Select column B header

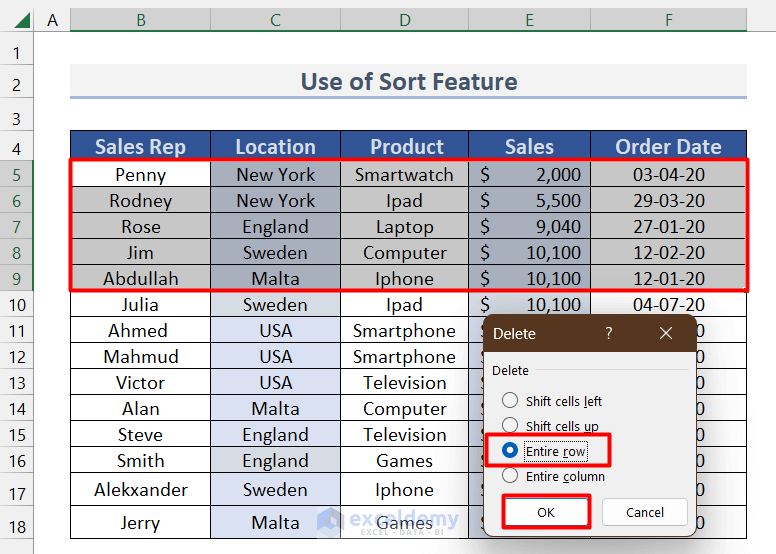(140, 20)
